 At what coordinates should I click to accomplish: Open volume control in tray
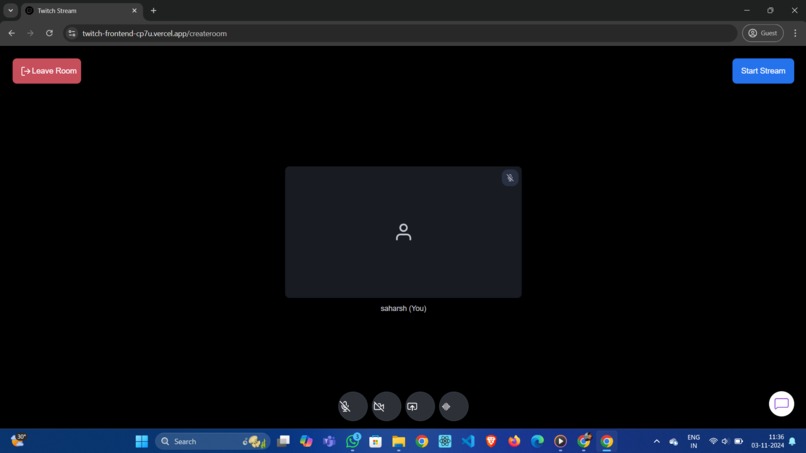(x=725, y=441)
